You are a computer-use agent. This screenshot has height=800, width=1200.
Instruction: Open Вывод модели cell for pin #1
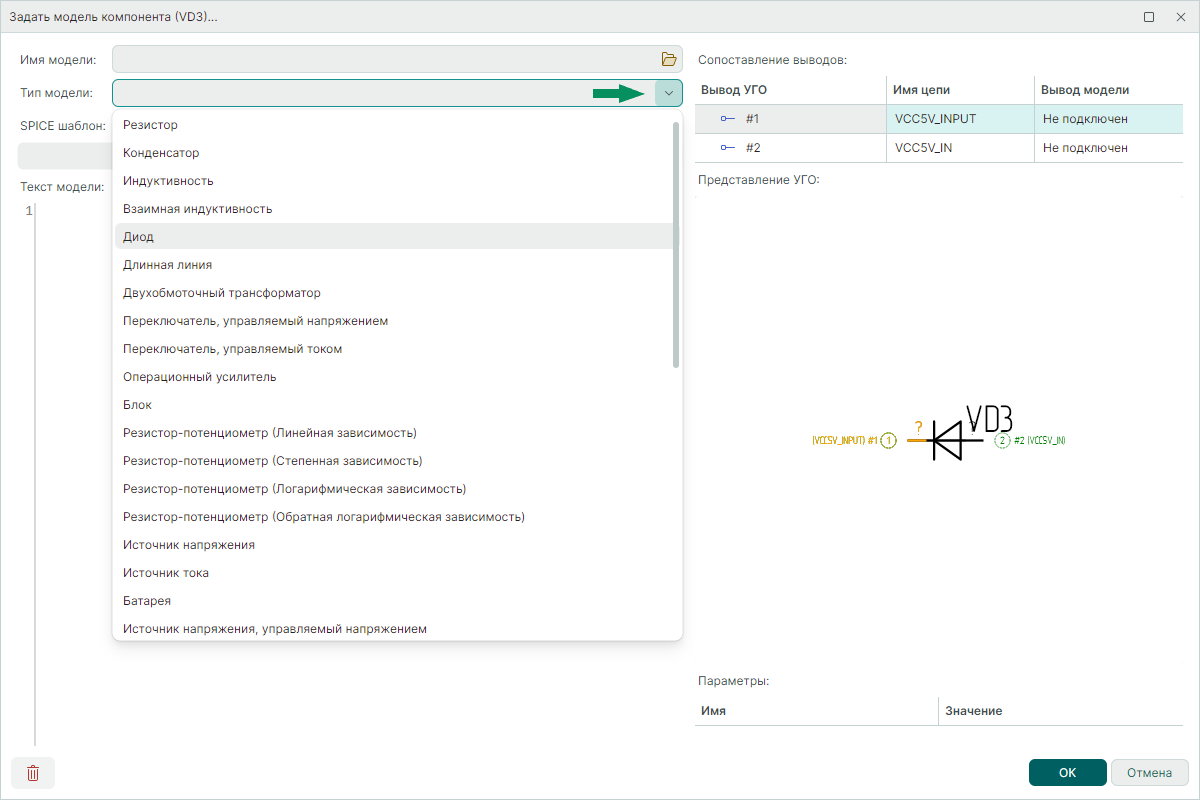pyautogui.click(x=1110, y=119)
